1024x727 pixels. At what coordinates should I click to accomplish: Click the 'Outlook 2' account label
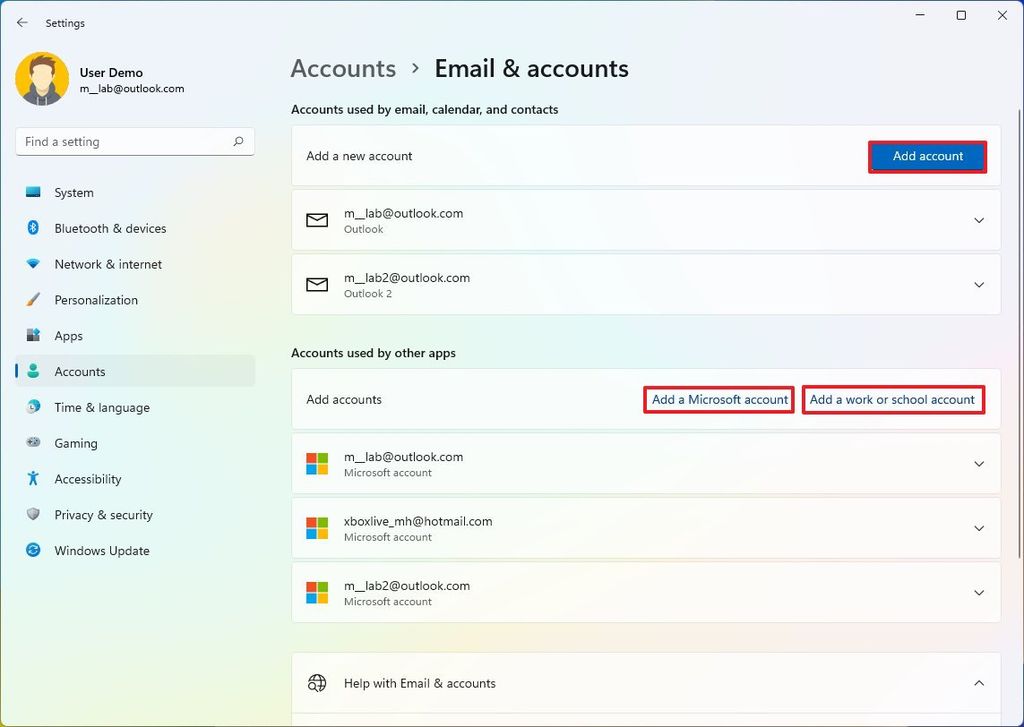(368, 294)
